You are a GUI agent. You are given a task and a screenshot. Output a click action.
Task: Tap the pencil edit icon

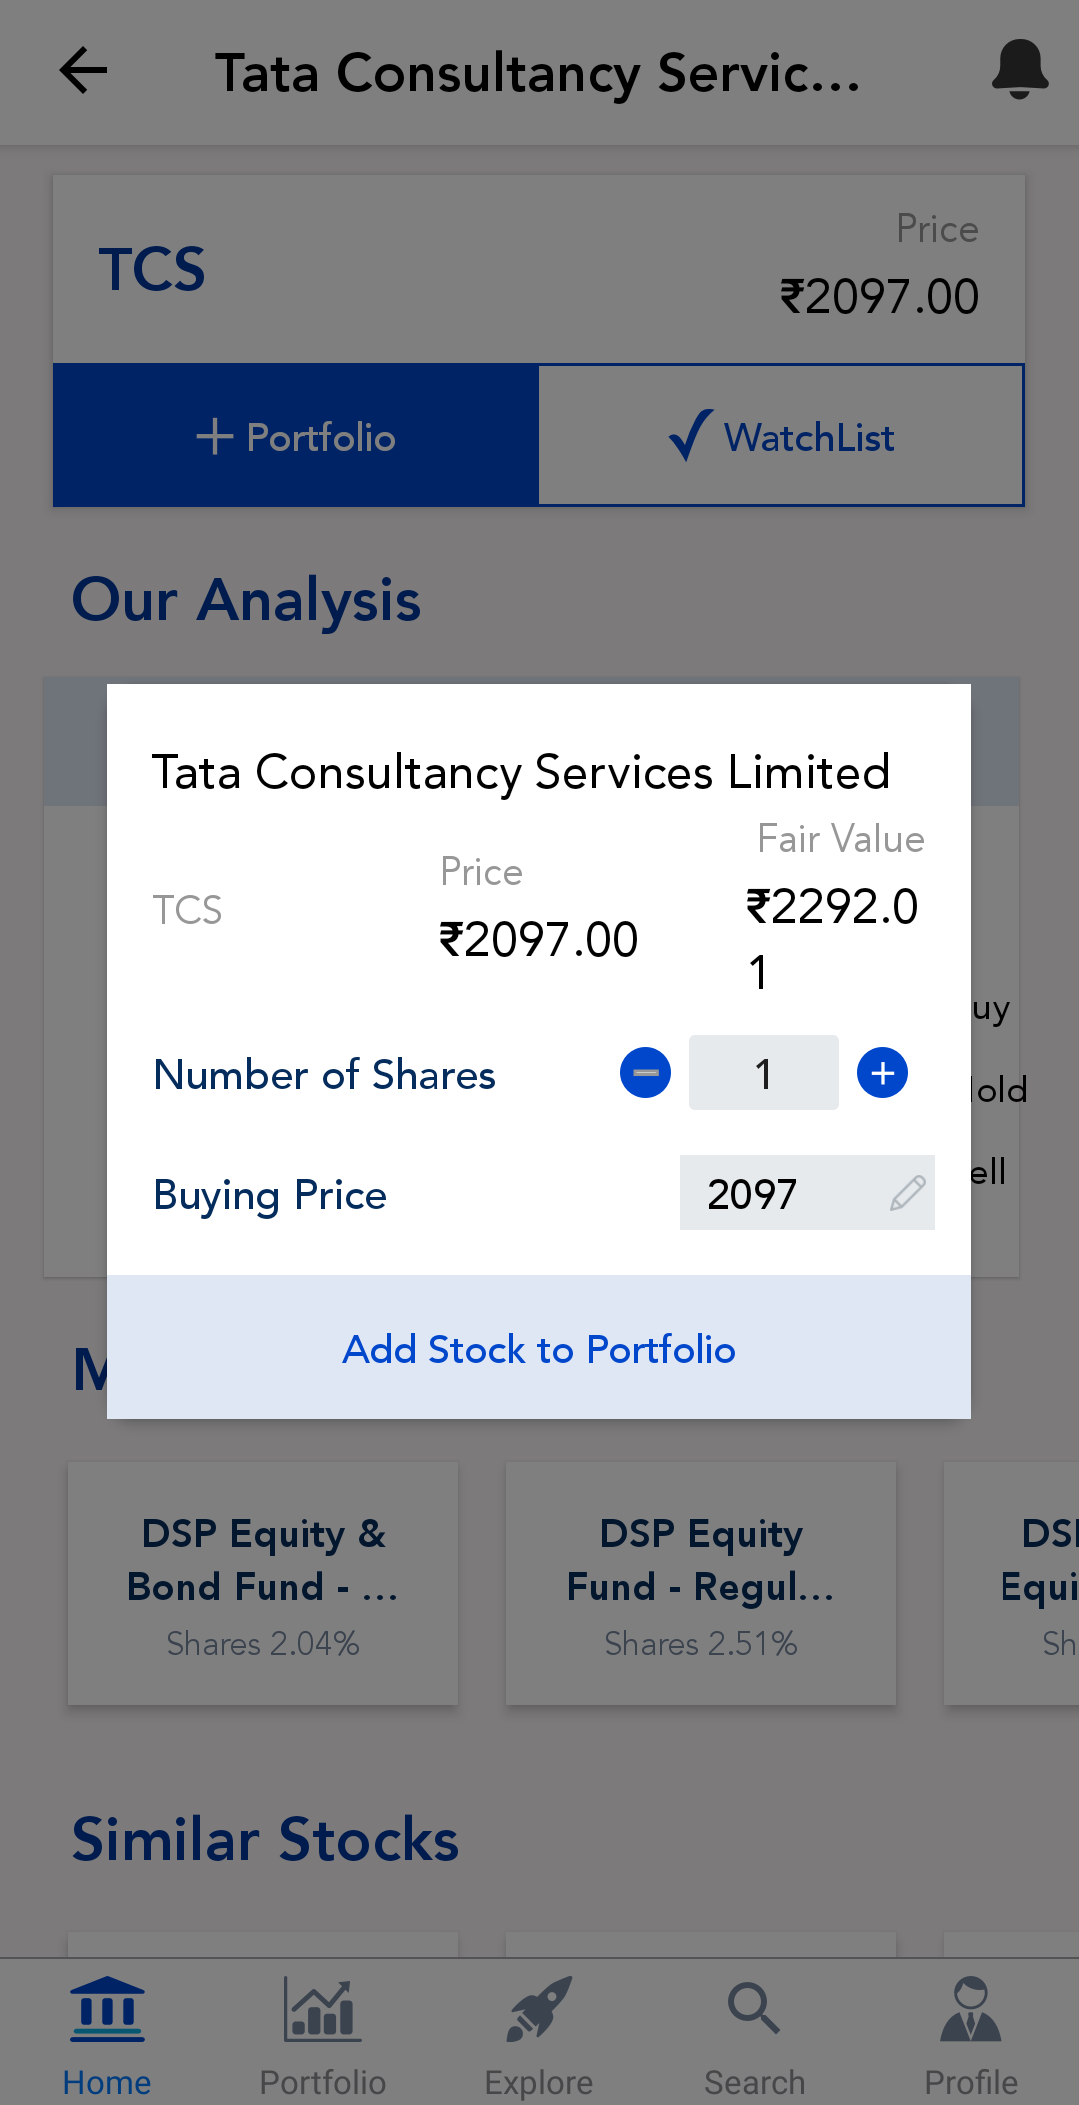tap(907, 1193)
